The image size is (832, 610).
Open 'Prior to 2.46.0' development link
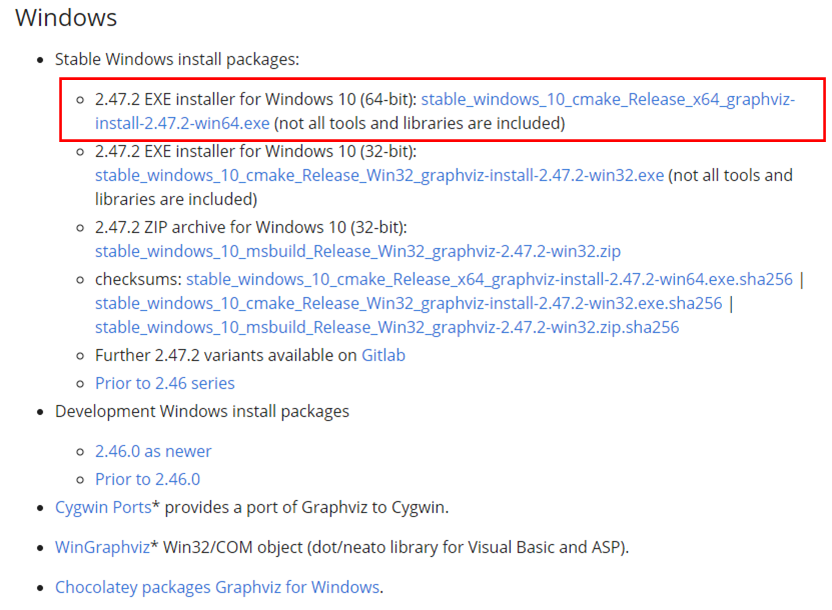[x=148, y=479]
